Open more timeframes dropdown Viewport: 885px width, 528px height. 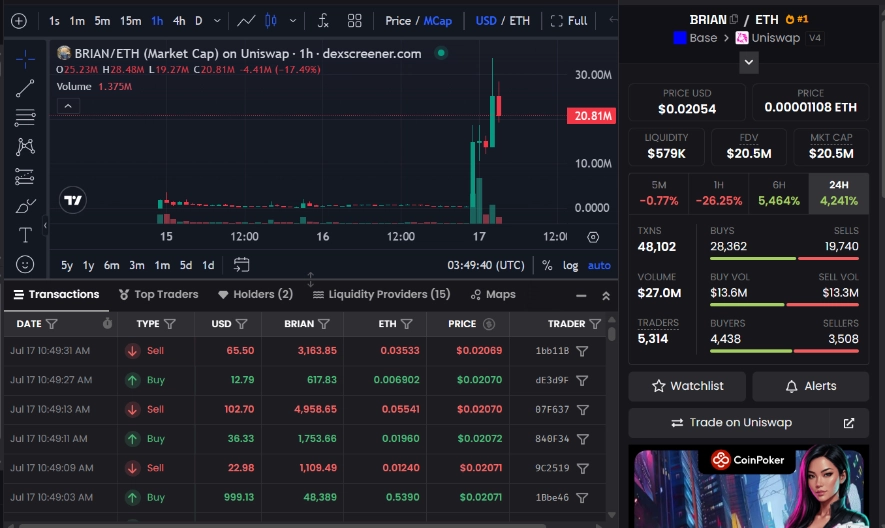[x=217, y=21]
